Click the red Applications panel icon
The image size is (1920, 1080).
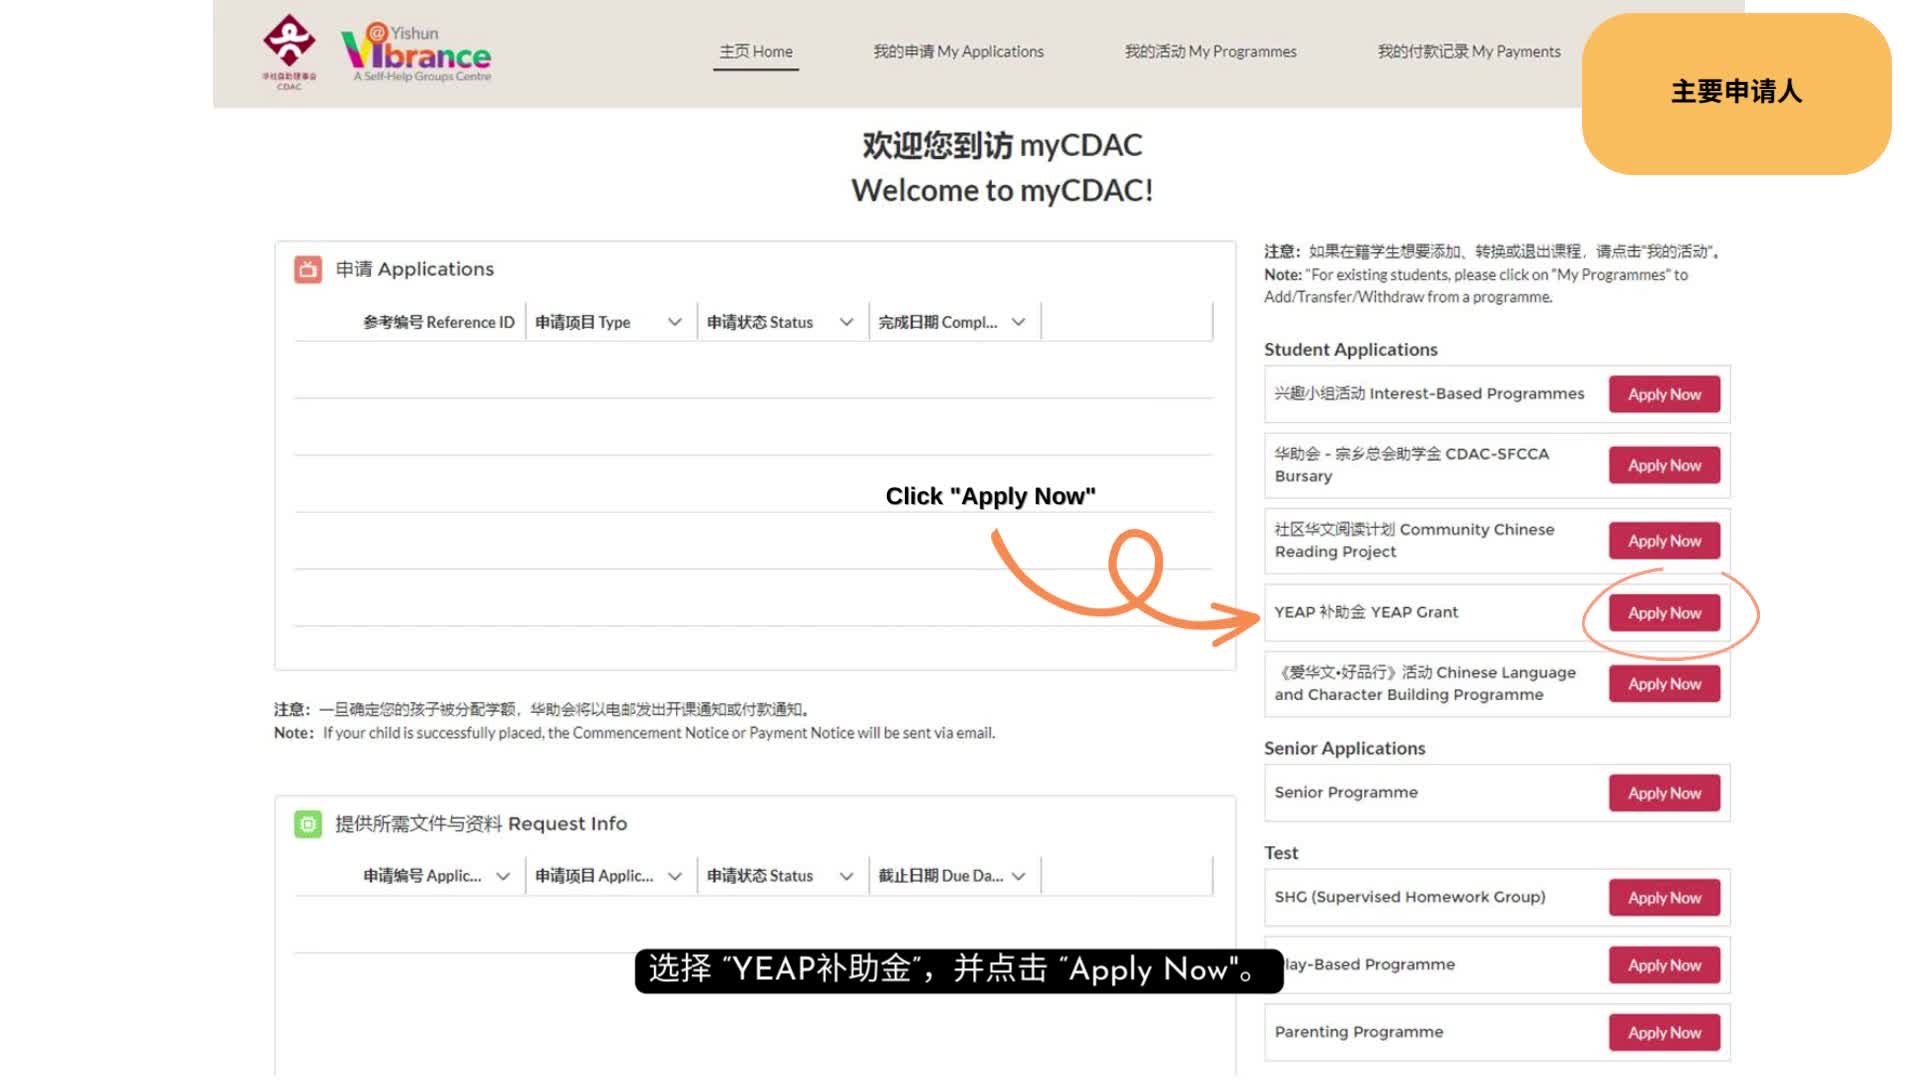tap(309, 267)
